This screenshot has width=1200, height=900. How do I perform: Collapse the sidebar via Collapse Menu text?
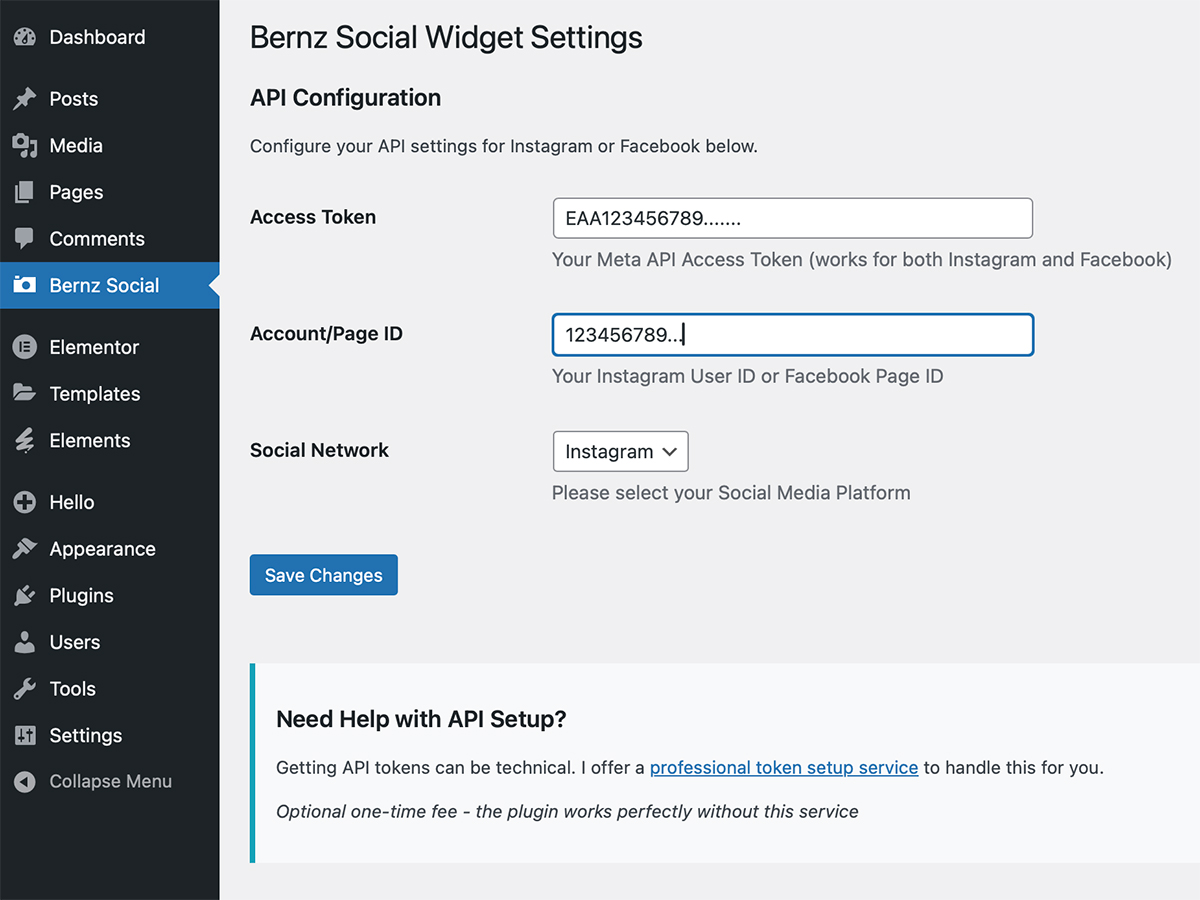click(x=111, y=782)
